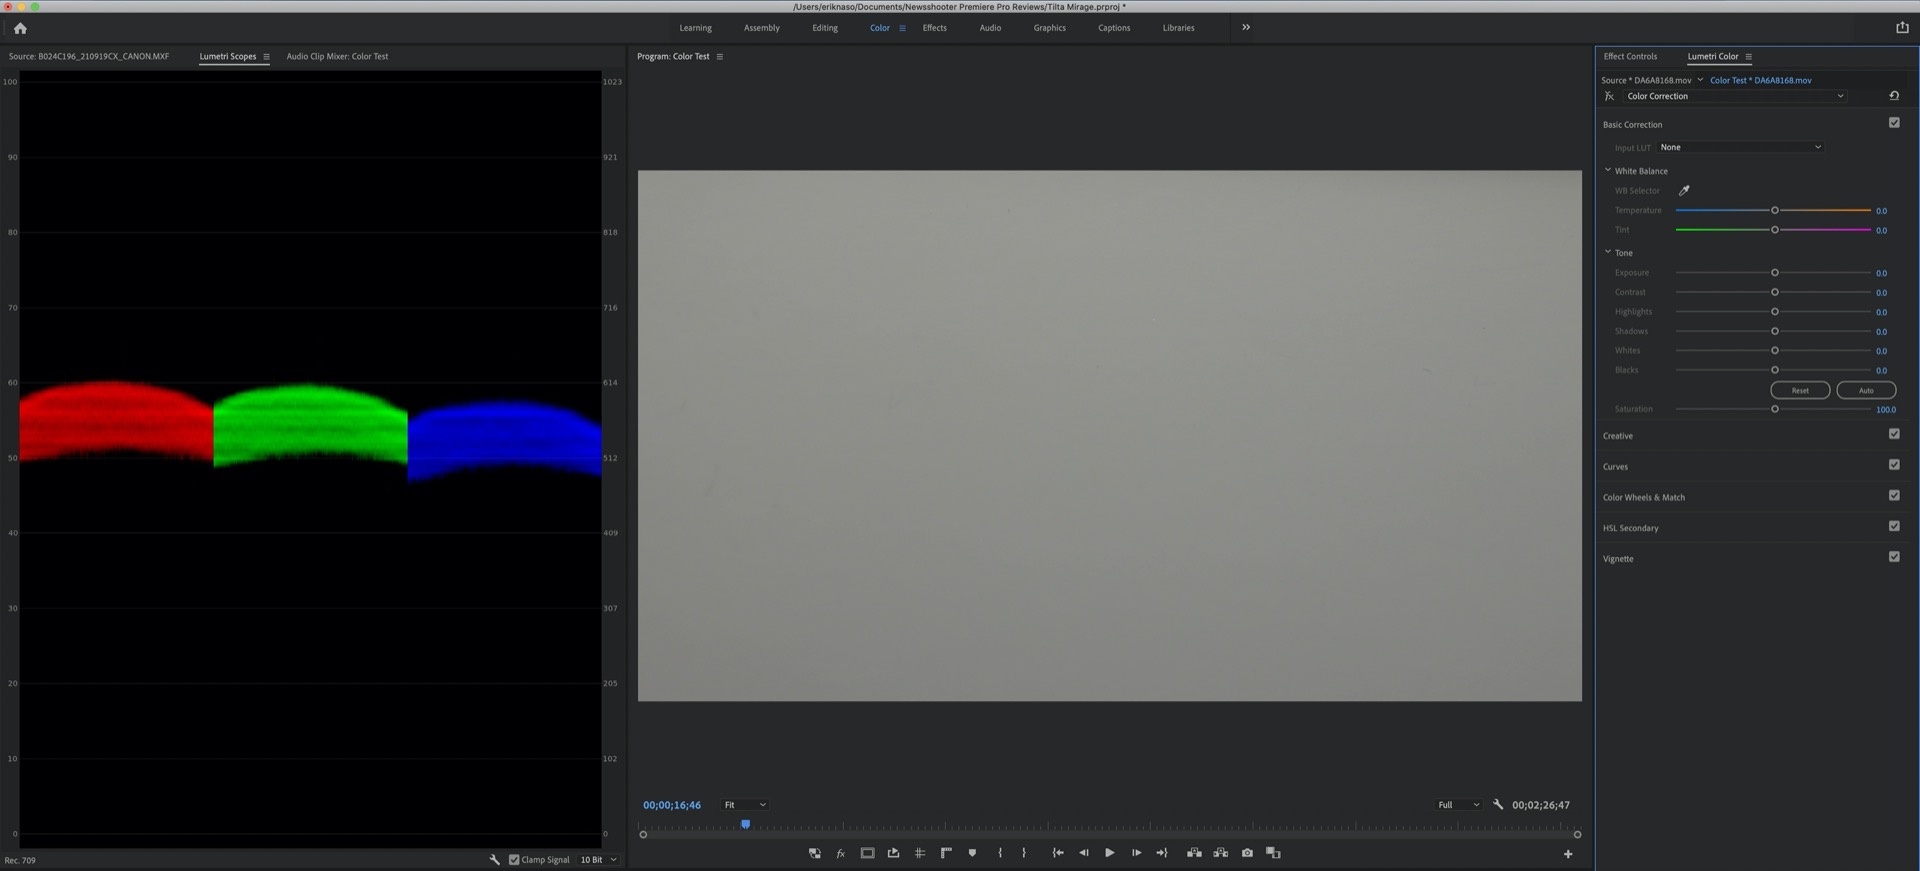
Task: Open the Fit zoom level dropdown
Action: coord(745,805)
